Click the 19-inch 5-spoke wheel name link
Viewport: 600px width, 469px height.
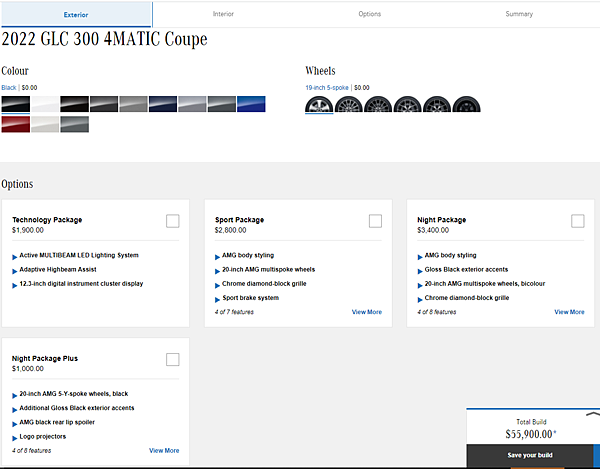(327, 88)
